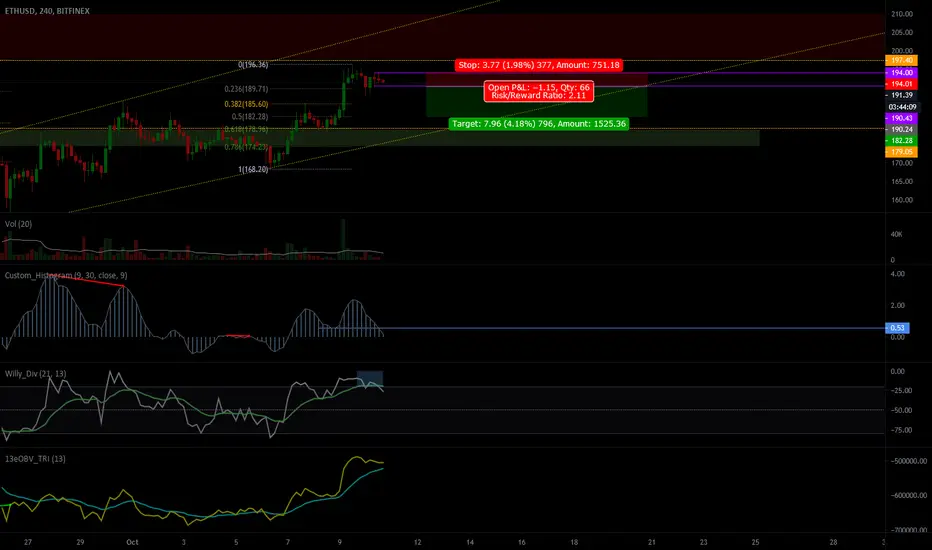Click the gray 190.24 price tag
Viewport: 932px width, 550px height.
[901, 129]
